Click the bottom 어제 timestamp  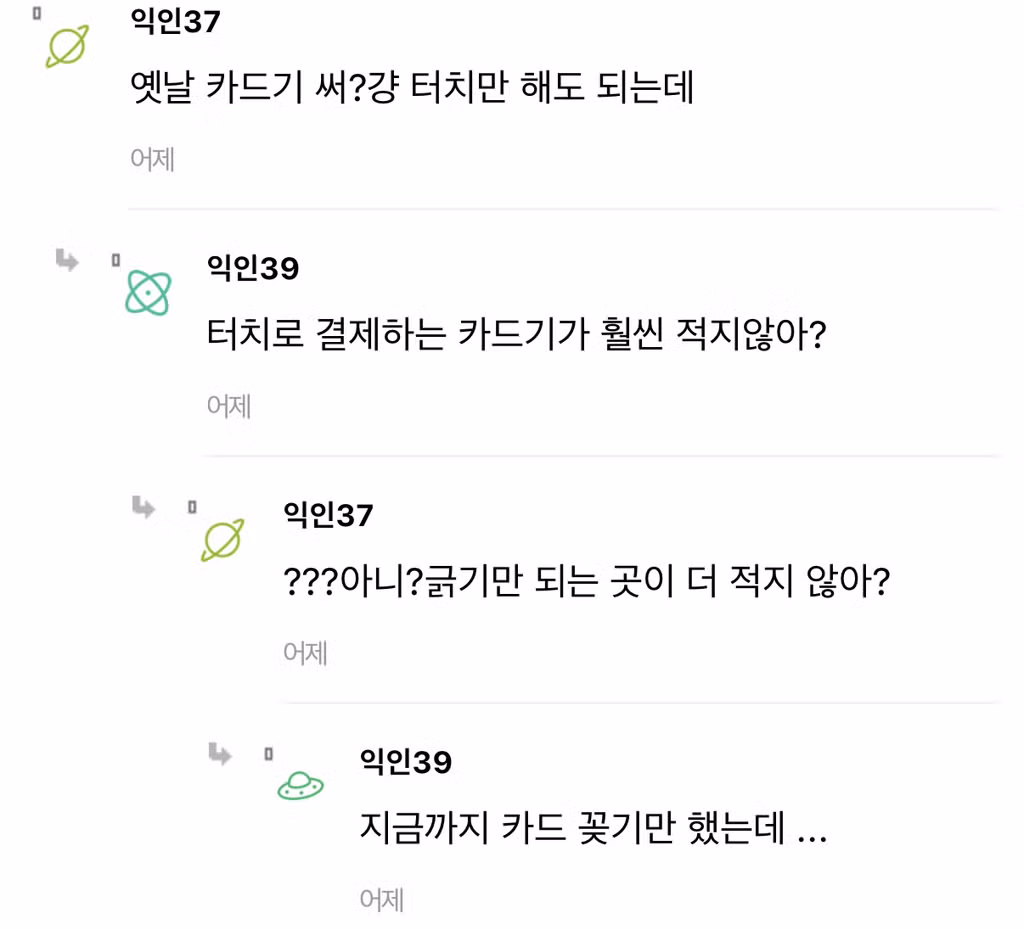point(381,900)
